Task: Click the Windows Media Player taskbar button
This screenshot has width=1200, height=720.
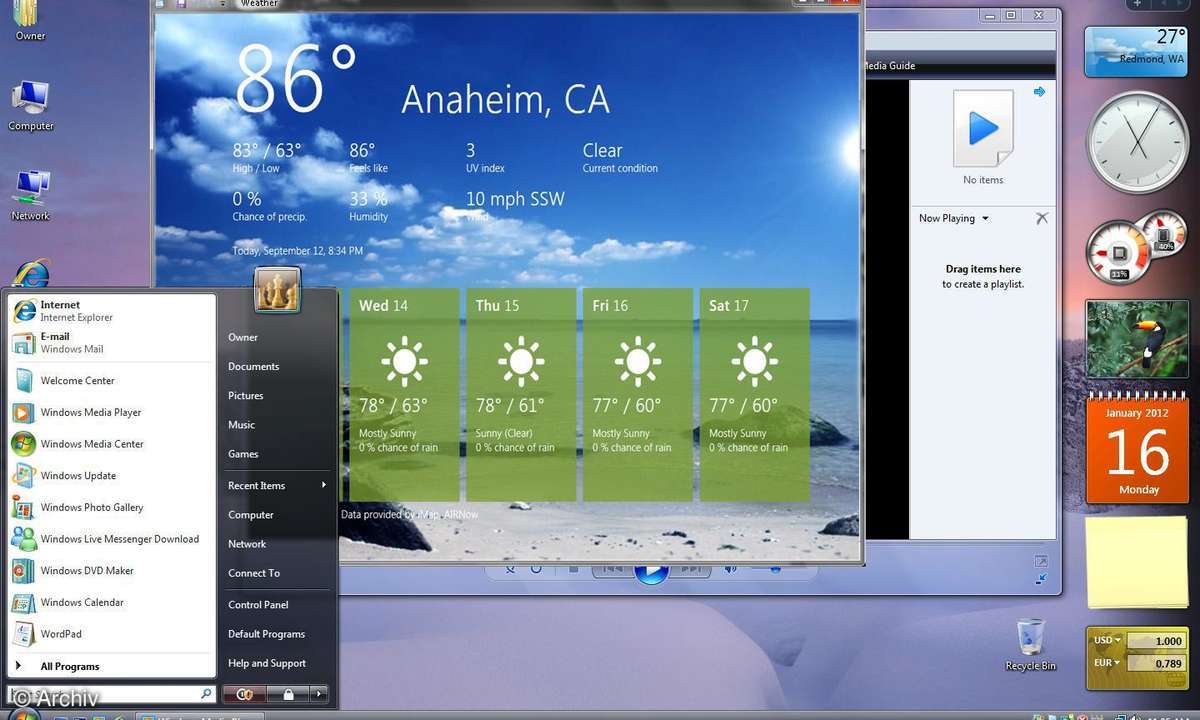Action: pyautogui.click(x=200, y=716)
